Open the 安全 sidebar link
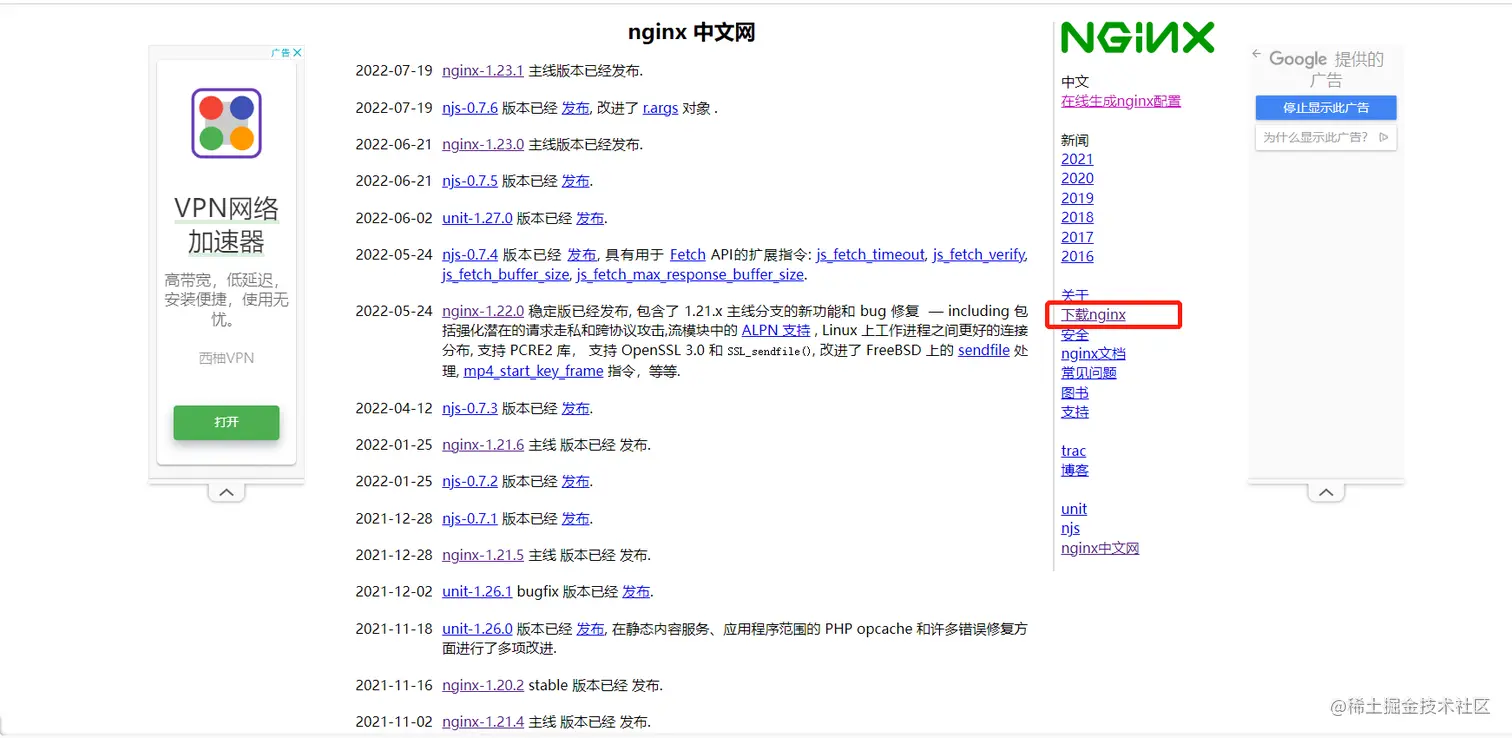The height and width of the screenshot is (738, 1512). (1075, 334)
